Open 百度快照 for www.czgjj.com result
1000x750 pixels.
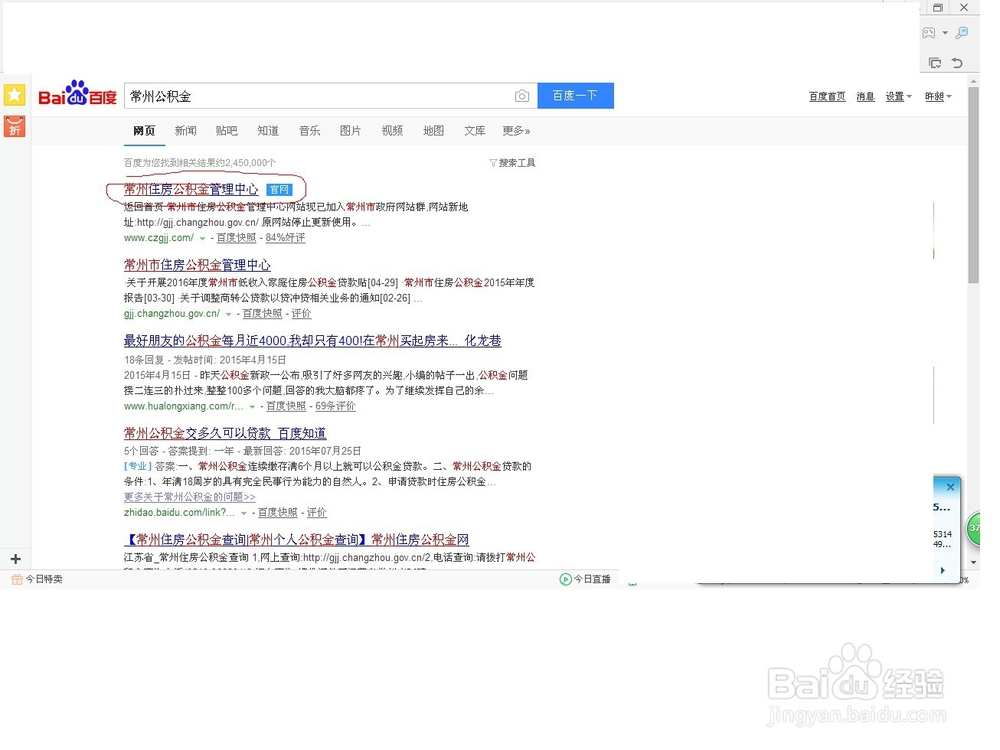tap(236, 238)
